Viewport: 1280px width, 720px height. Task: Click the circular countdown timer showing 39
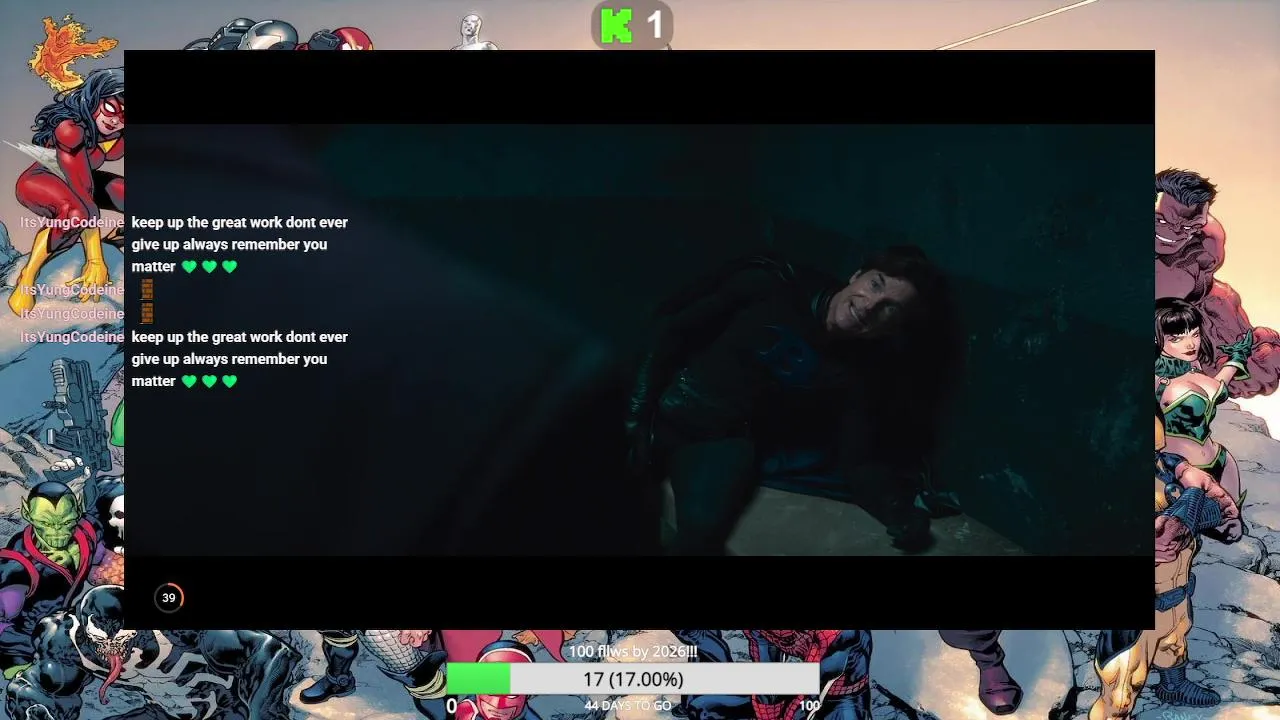coord(169,598)
